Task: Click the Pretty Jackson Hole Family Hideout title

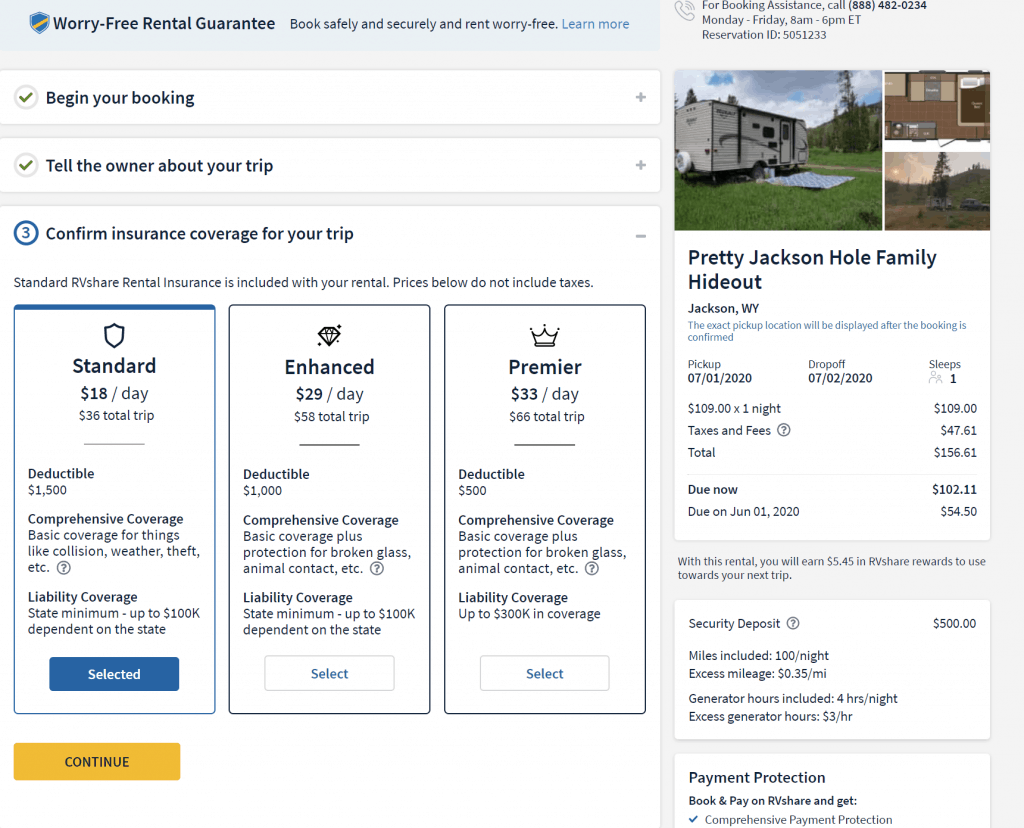Action: (x=812, y=269)
